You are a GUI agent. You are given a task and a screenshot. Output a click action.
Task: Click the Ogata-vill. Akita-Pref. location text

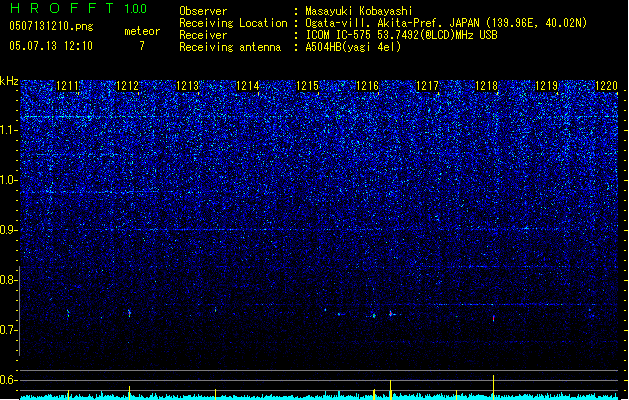[446, 23]
